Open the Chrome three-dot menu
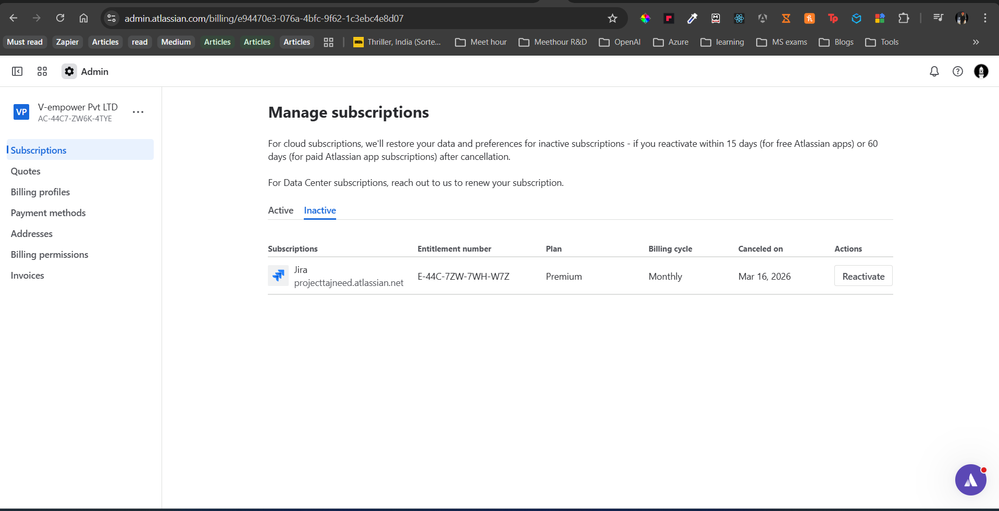Image resolution: width=999 pixels, height=511 pixels. point(985,18)
